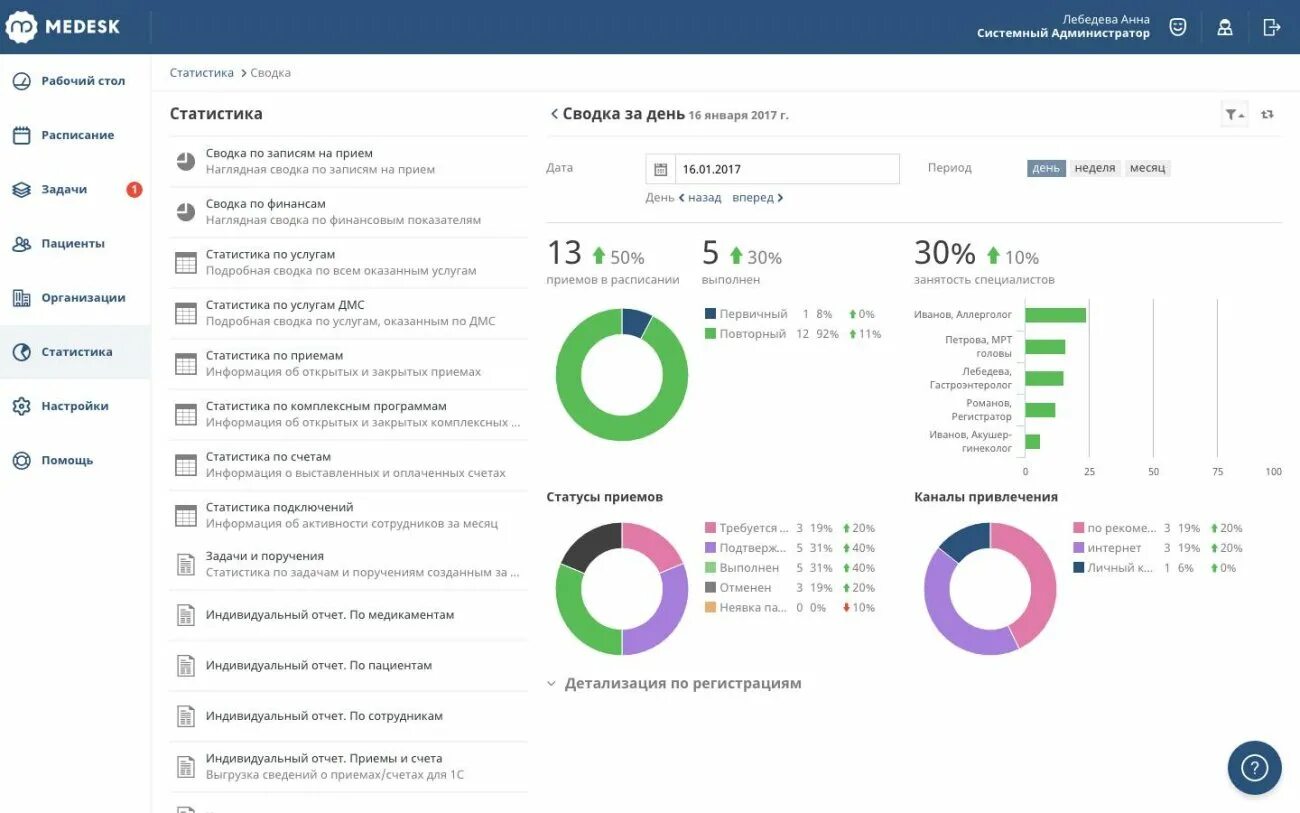The height and width of the screenshot is (813, 1300).
Task: Click pie icon of Сводка по записям на прием
Action: [185, 161]
